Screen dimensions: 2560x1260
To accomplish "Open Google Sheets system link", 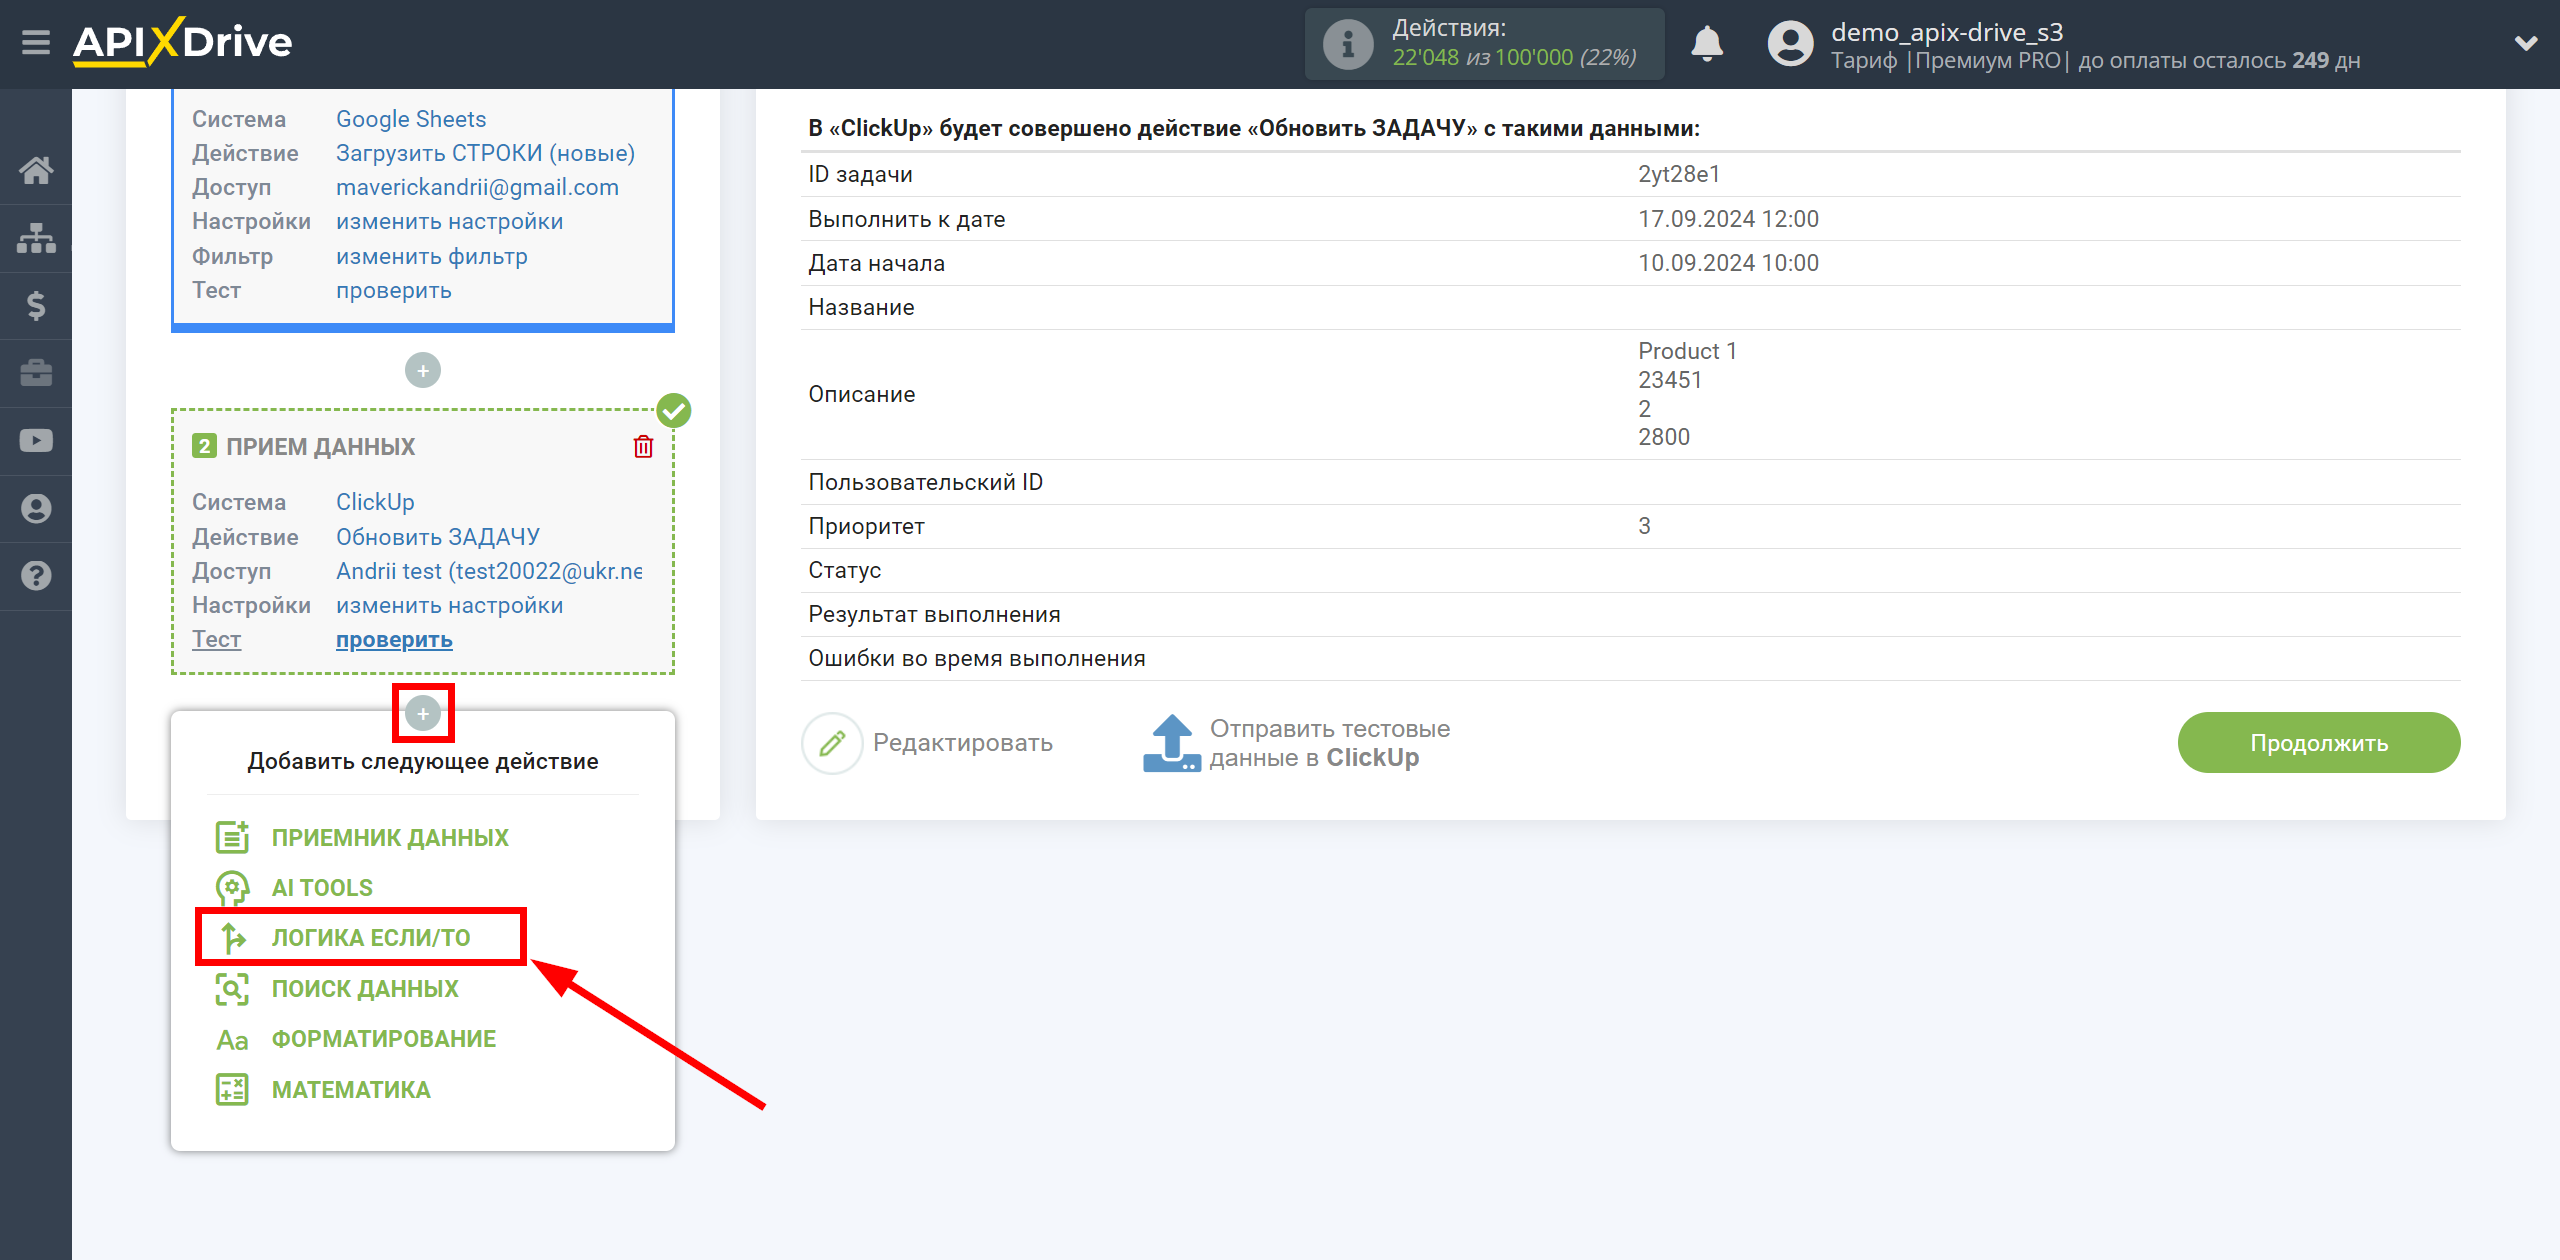I will [411, 119].
